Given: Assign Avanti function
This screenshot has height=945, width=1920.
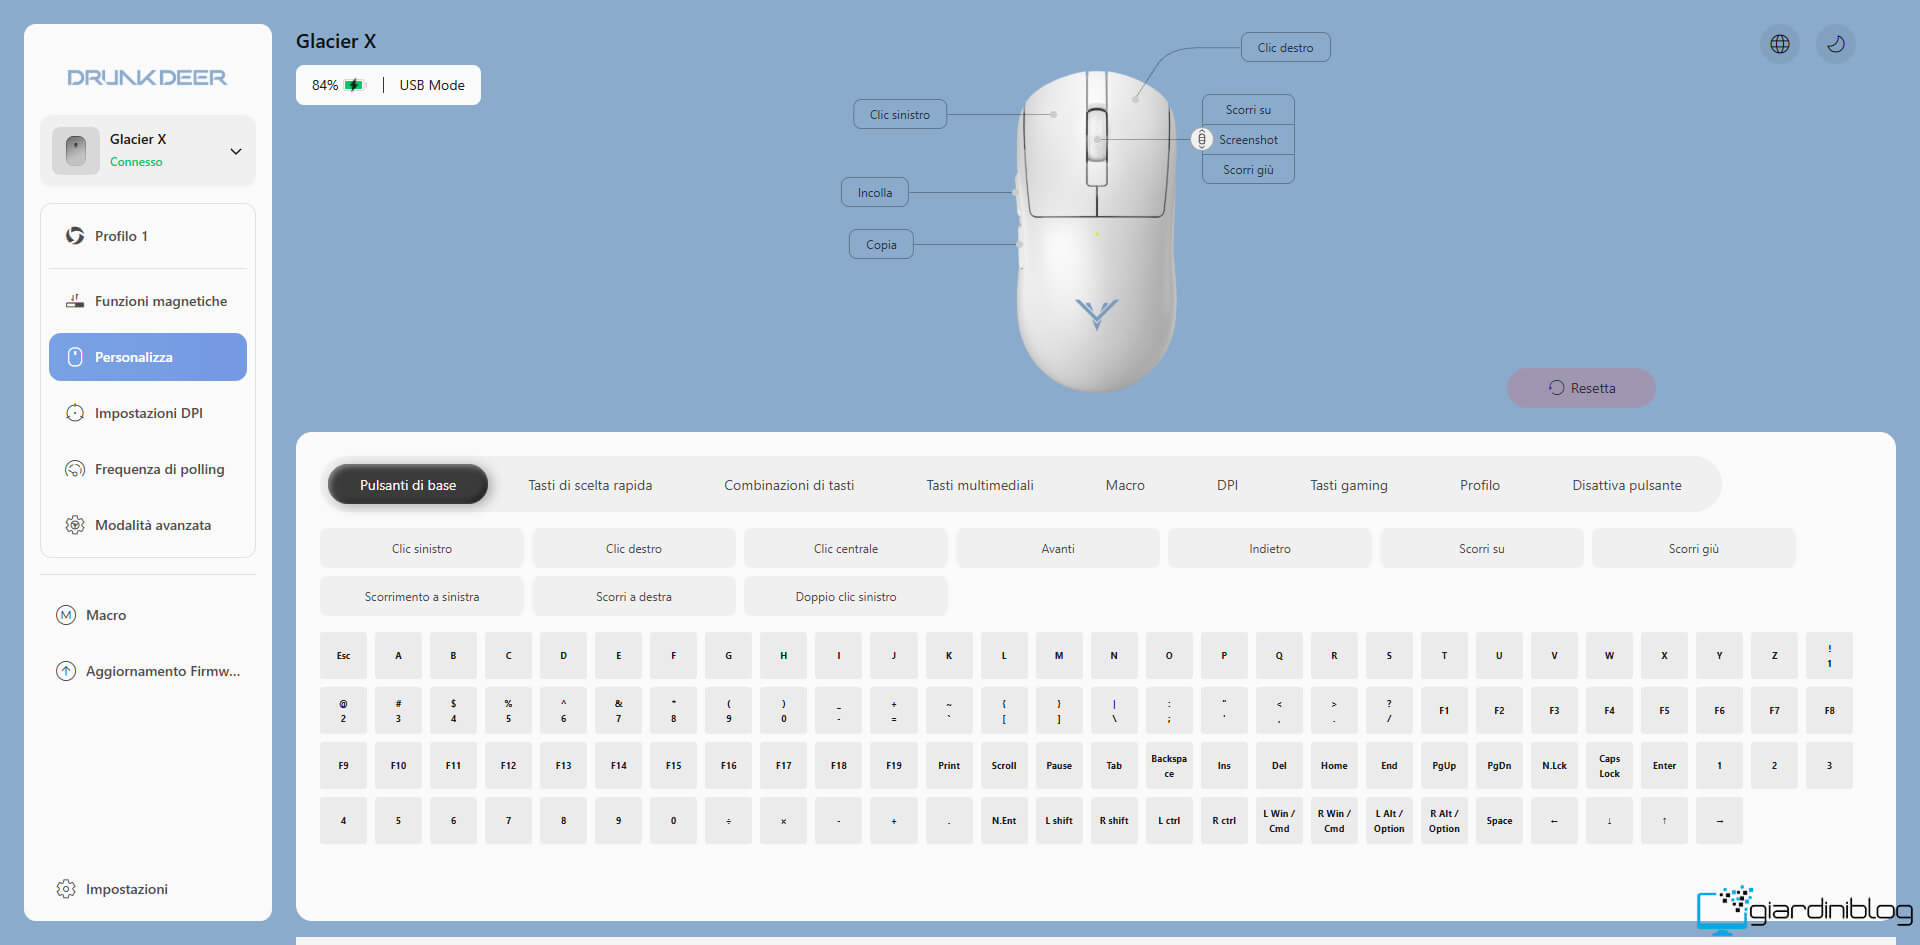Looking at the screenshot, I should (1058, 549).
